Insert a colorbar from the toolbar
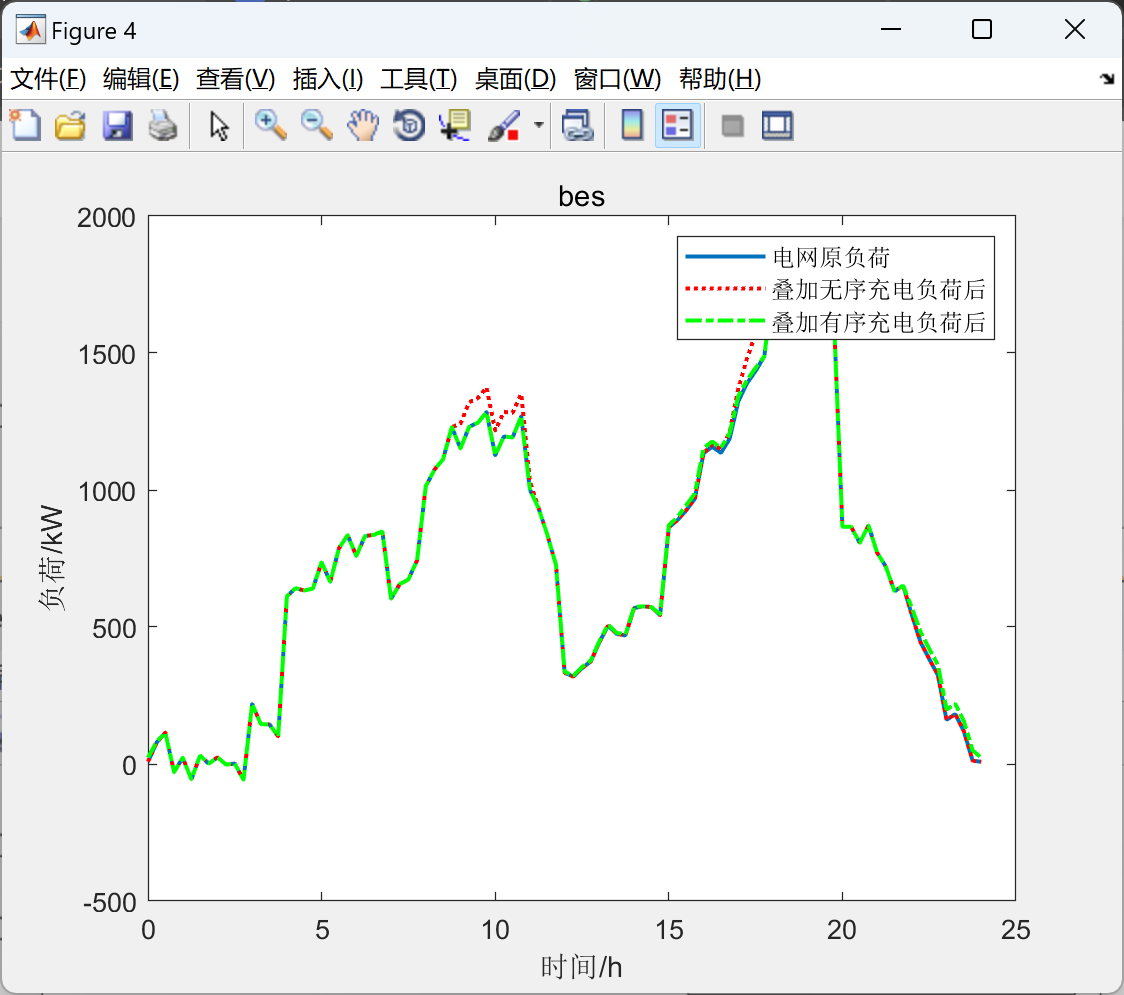The height and width of the screenshot is (995, 1124). [632, 126]
